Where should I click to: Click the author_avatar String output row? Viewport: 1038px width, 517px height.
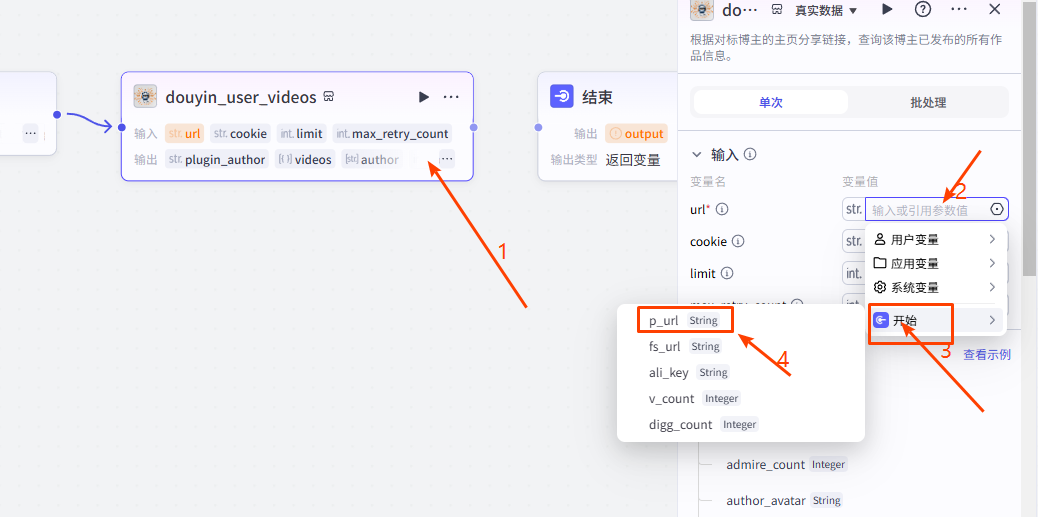(x=784, y=500)
